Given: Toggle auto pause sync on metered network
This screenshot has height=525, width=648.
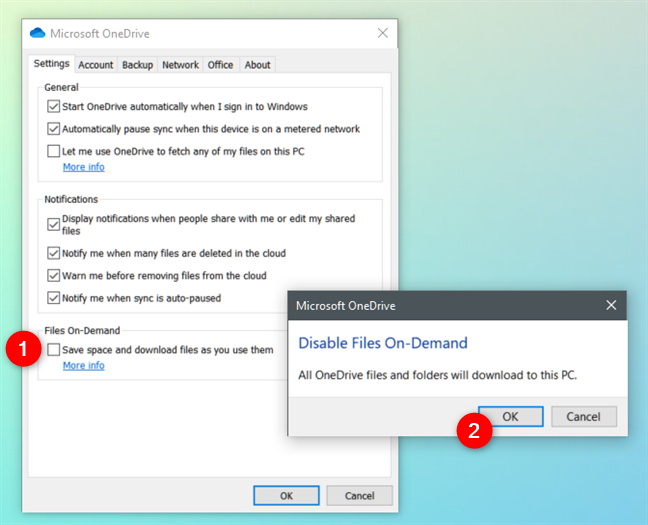Looking at the screenshot, I should 53,129.
